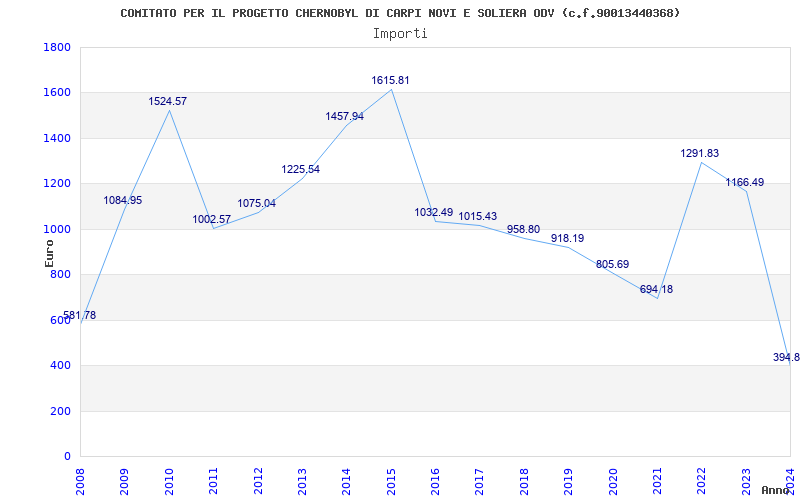This screenshot has height=500, width=800.
Task: Click the 581.78 data label
Action: coord(80,315)
